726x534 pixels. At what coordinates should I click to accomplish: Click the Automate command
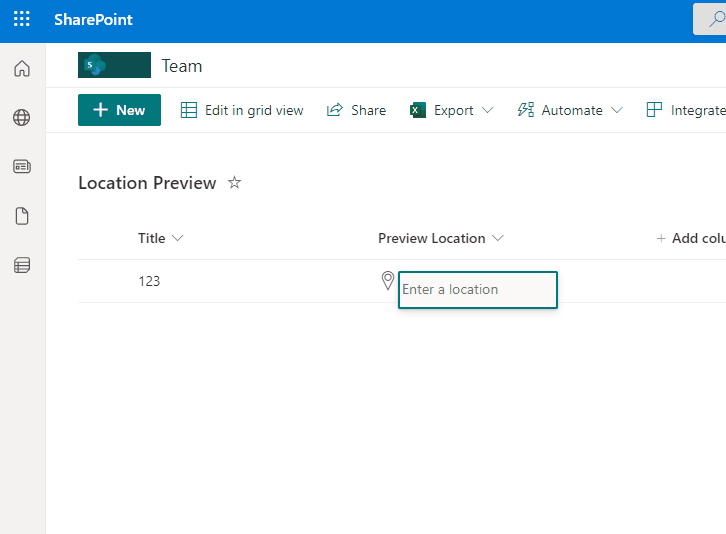click(x=560, y=110)
